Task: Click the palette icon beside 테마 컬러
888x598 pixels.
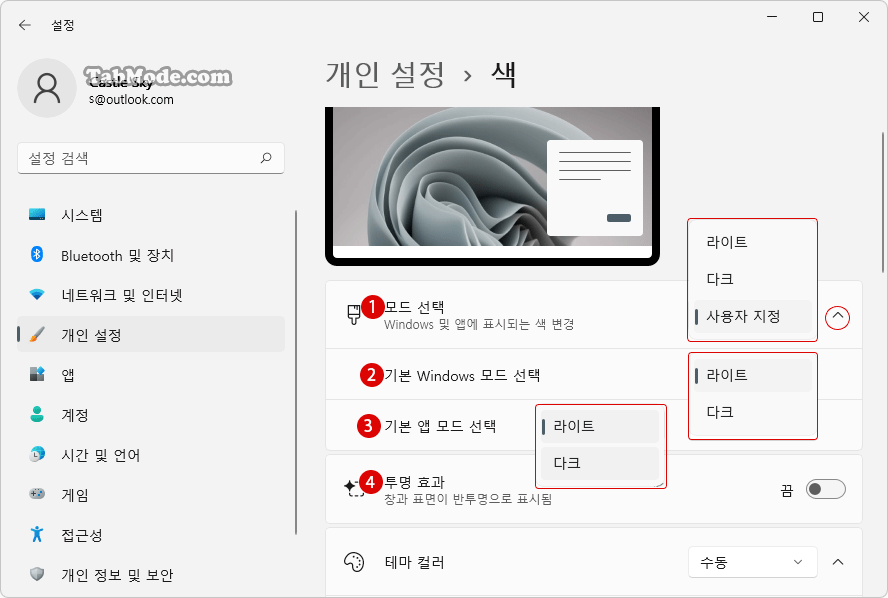Action: [x=354, y=562]
